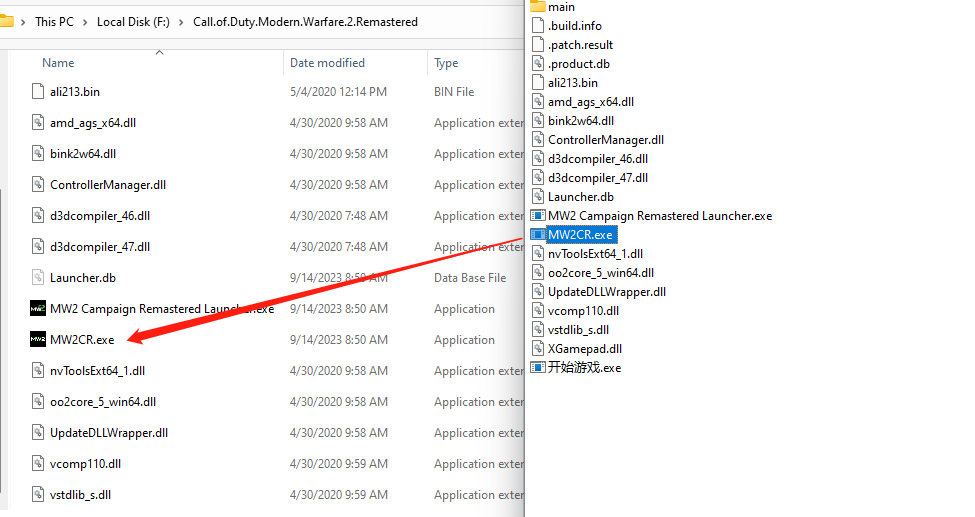Screen dimensions: 975x517
Task: Click Launcher.db file icon in left list
Action: tap(38, 277)
